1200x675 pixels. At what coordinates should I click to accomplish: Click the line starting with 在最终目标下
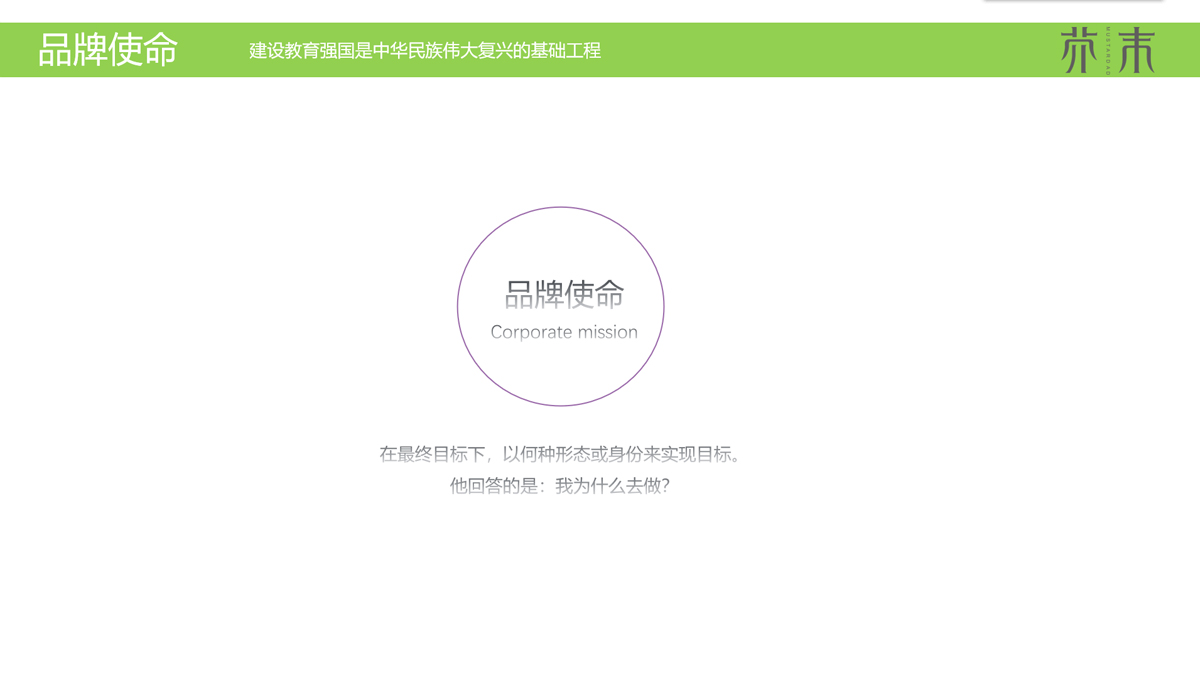(x=561, y=454)
